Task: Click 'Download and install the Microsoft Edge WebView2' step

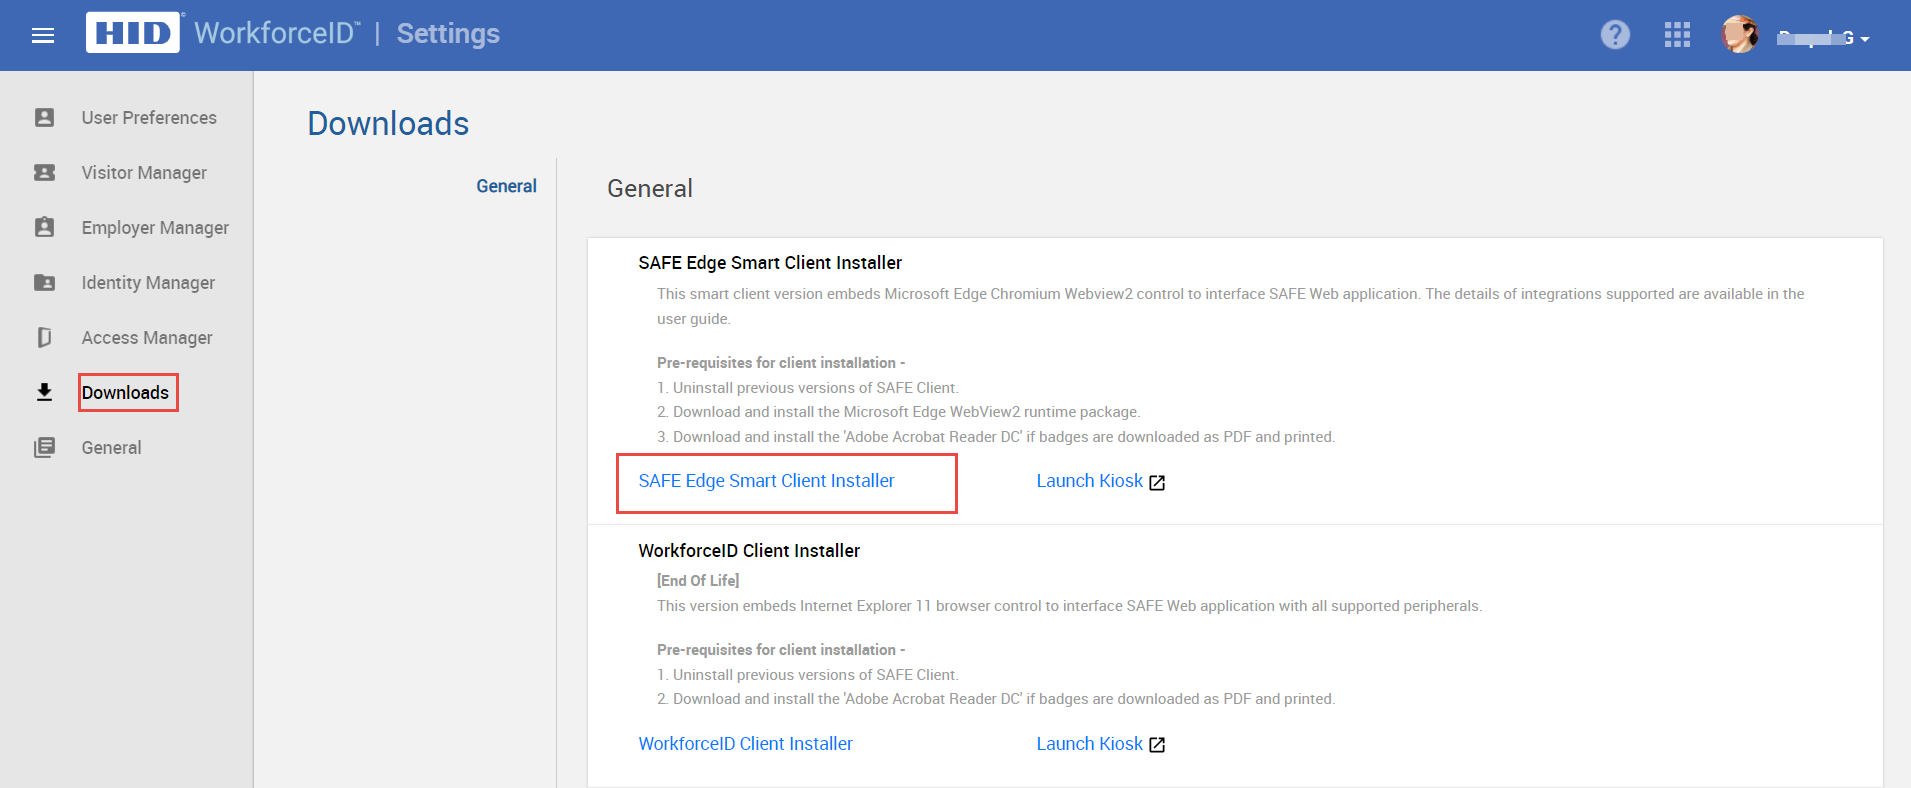Action: click(898, 412)
